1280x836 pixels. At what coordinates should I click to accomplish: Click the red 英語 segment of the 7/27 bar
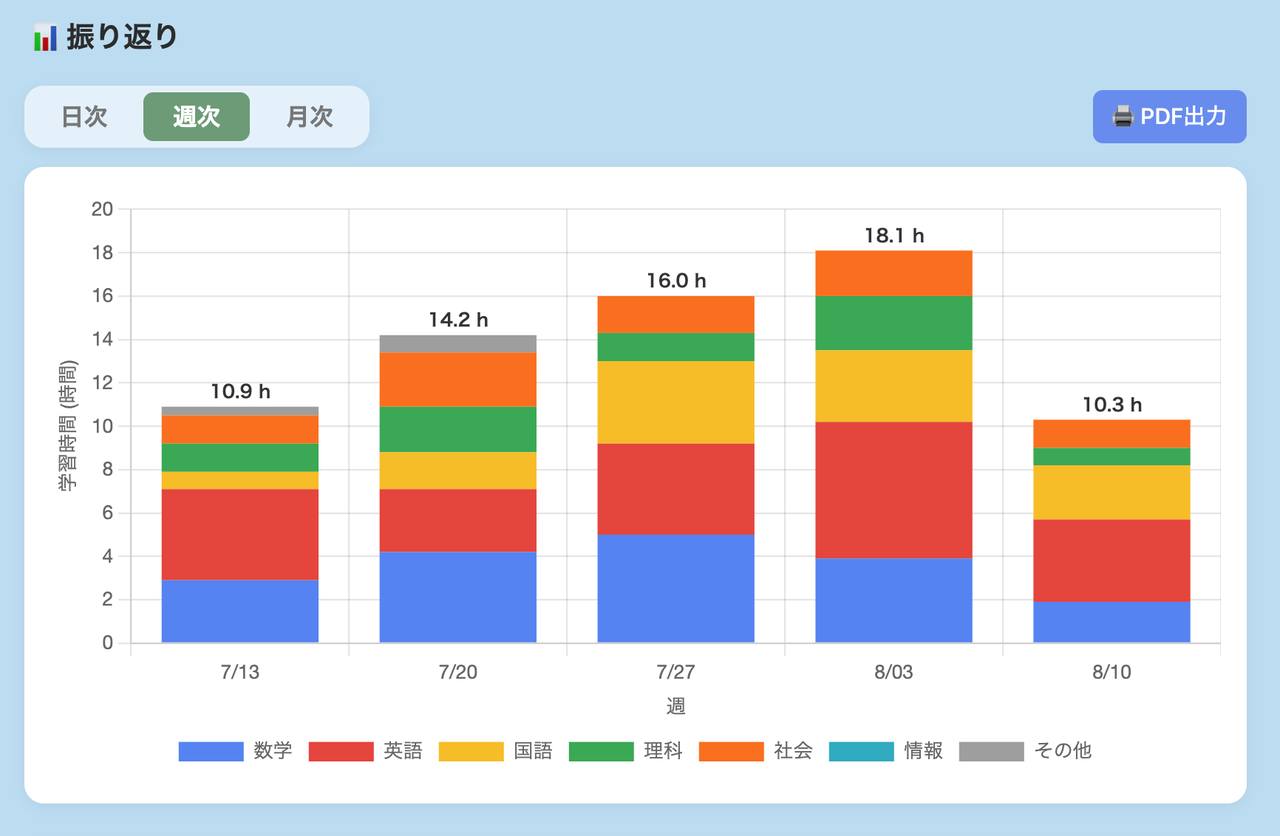[x=676, y=489]
